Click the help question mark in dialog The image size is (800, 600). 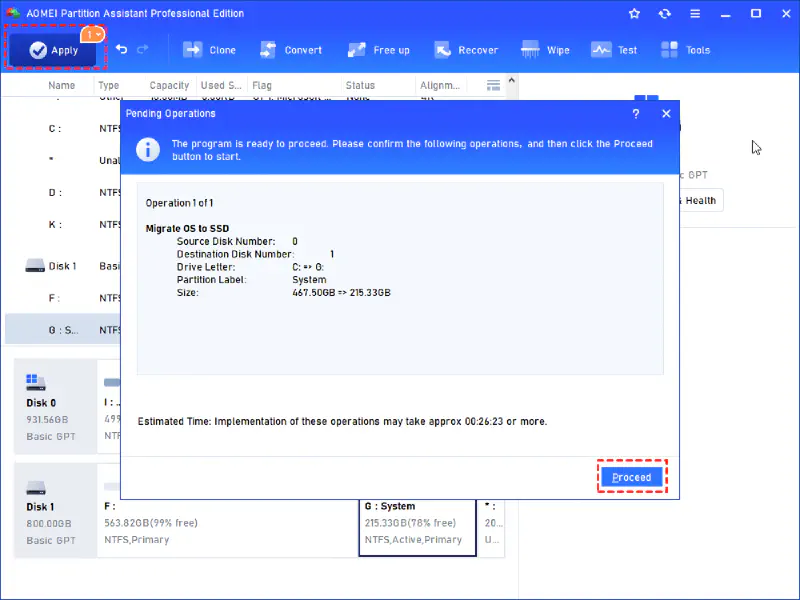pyautogui.click(x=636, y=114)
